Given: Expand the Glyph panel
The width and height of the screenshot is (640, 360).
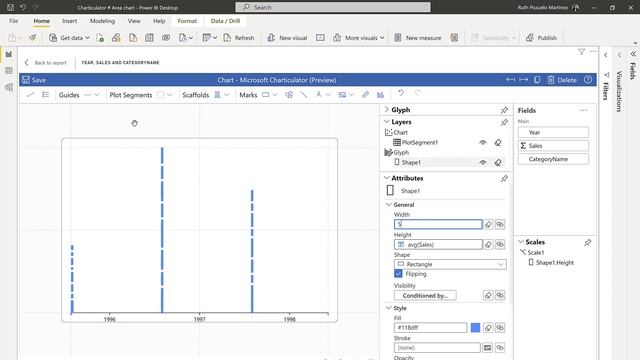Looking at the screenshot, I should coord(387,110).
